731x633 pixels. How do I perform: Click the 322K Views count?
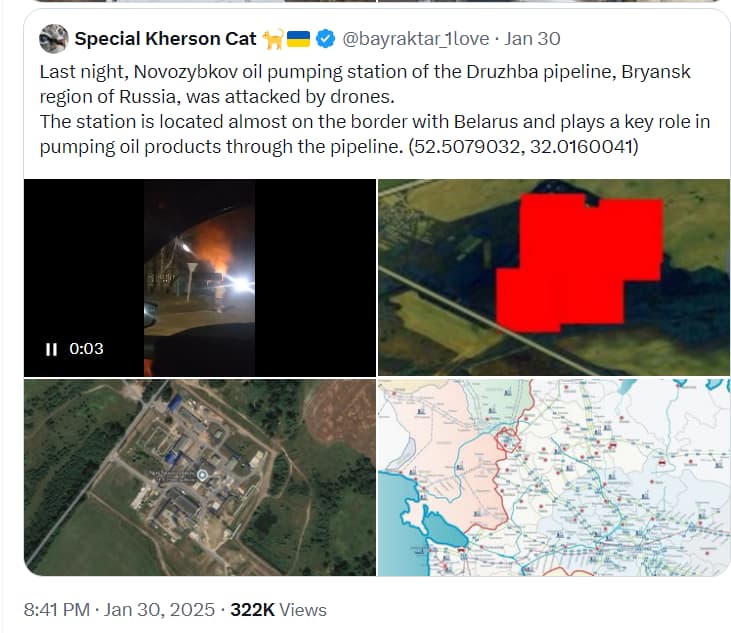coord(278,610)
